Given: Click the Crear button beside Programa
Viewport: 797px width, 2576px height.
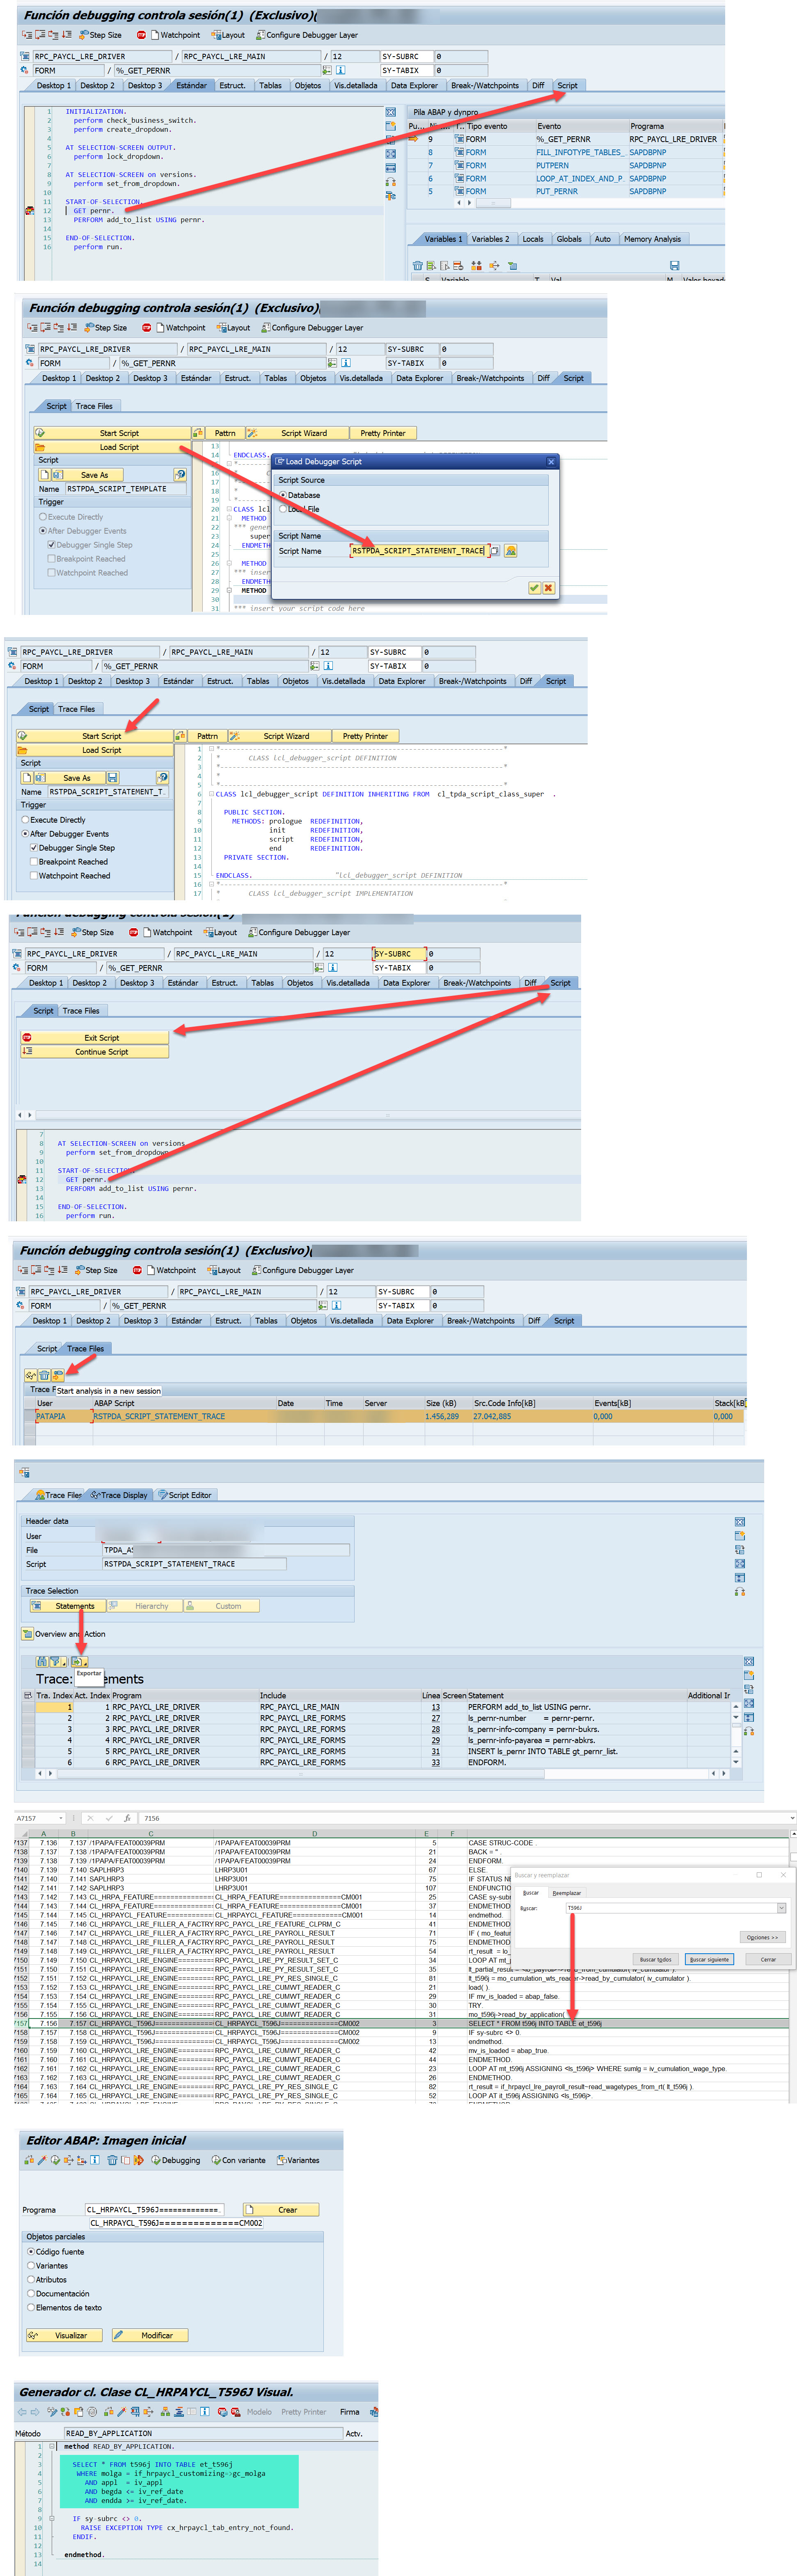Looking at the screenshot, I should point(281,2209).
